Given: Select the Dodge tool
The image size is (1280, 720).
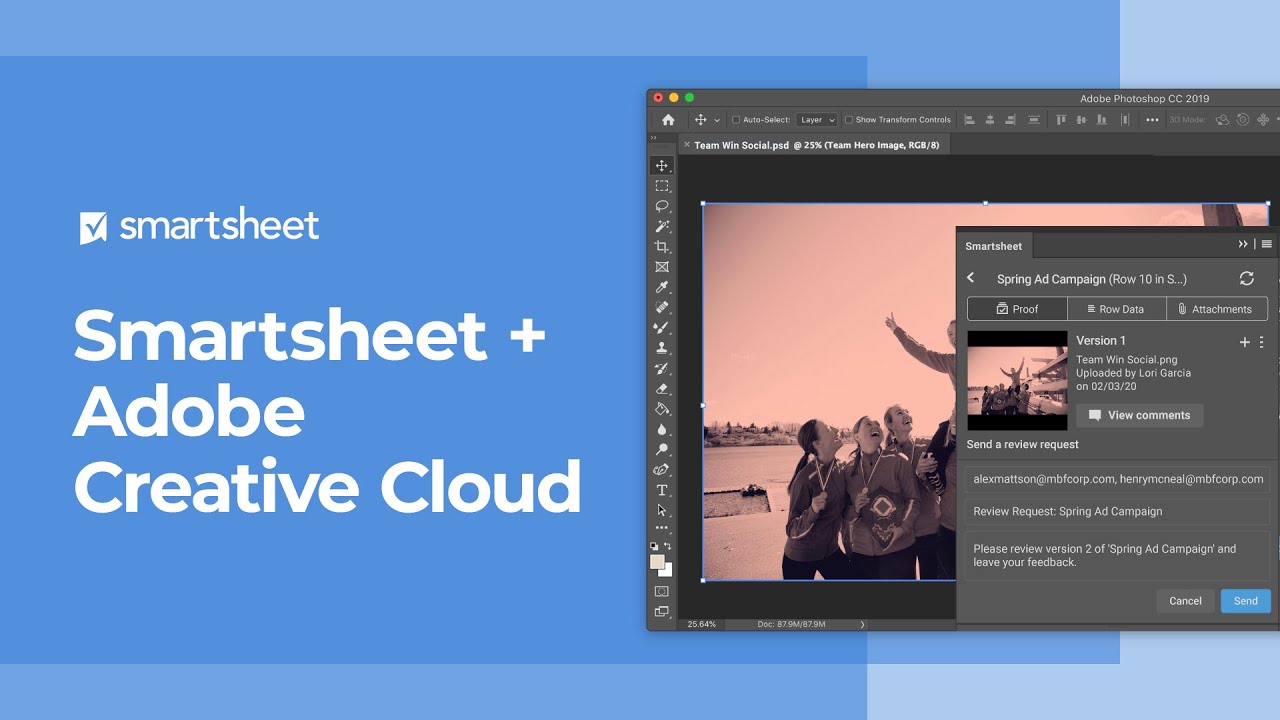Looking at the screenshot, I should [x=662, y=450].
